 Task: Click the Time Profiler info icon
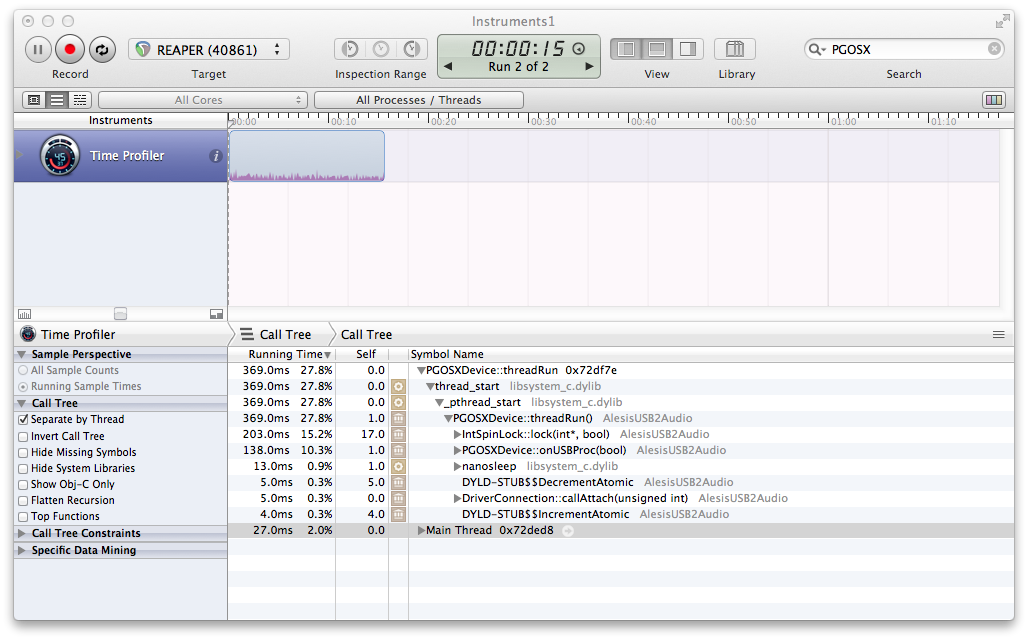pyautogui.click(x=215, y=156)
